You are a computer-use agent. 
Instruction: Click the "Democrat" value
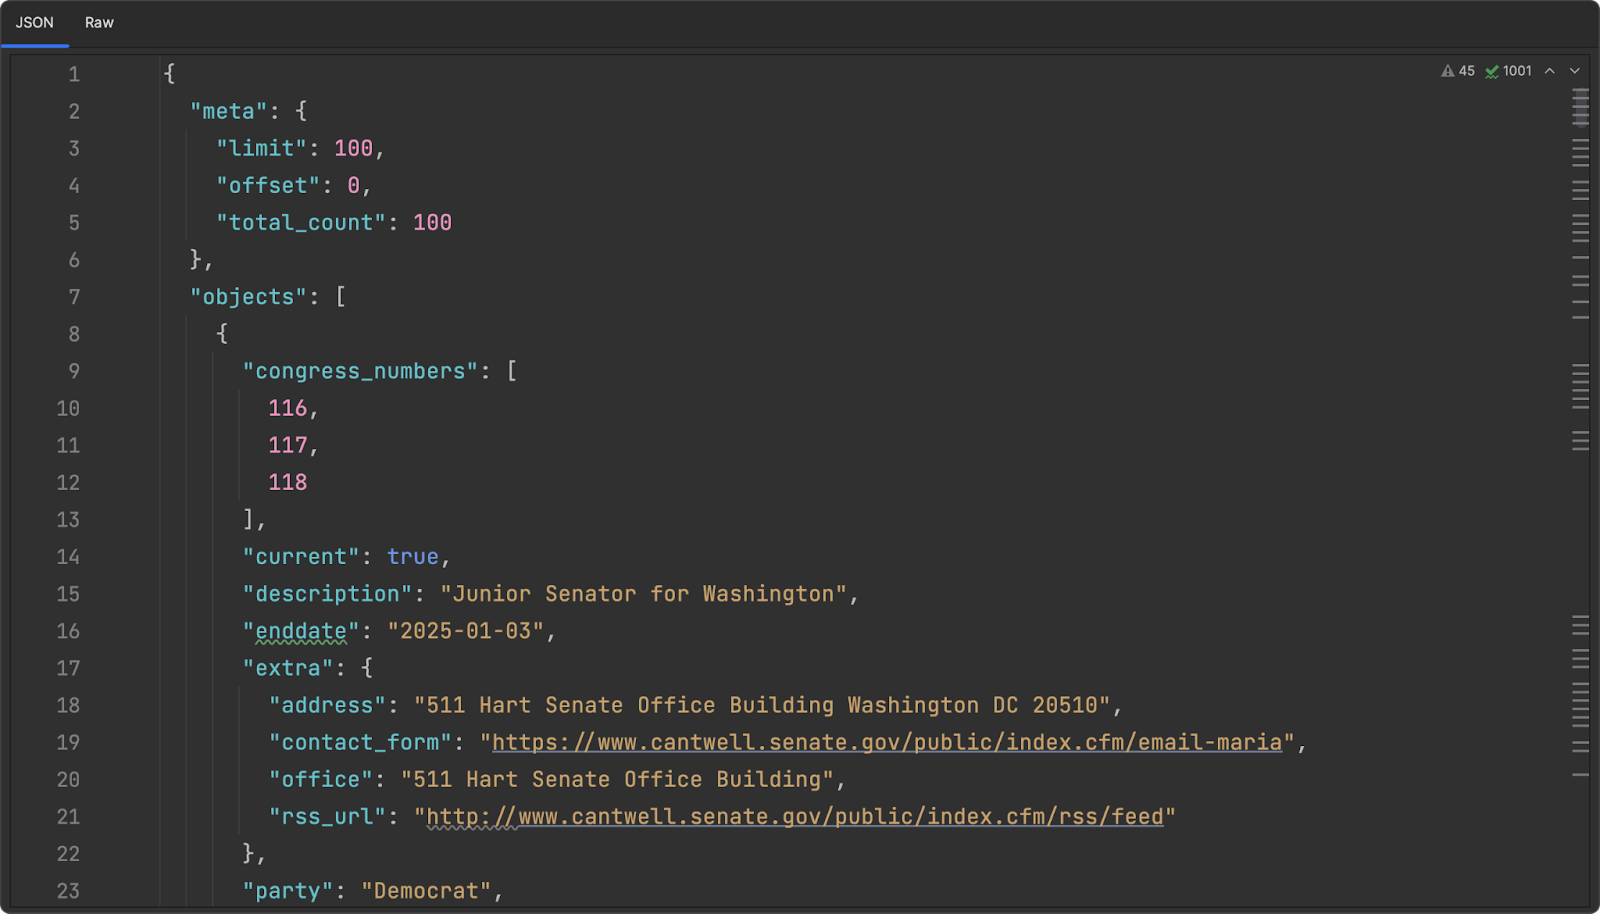click(426, 891)
